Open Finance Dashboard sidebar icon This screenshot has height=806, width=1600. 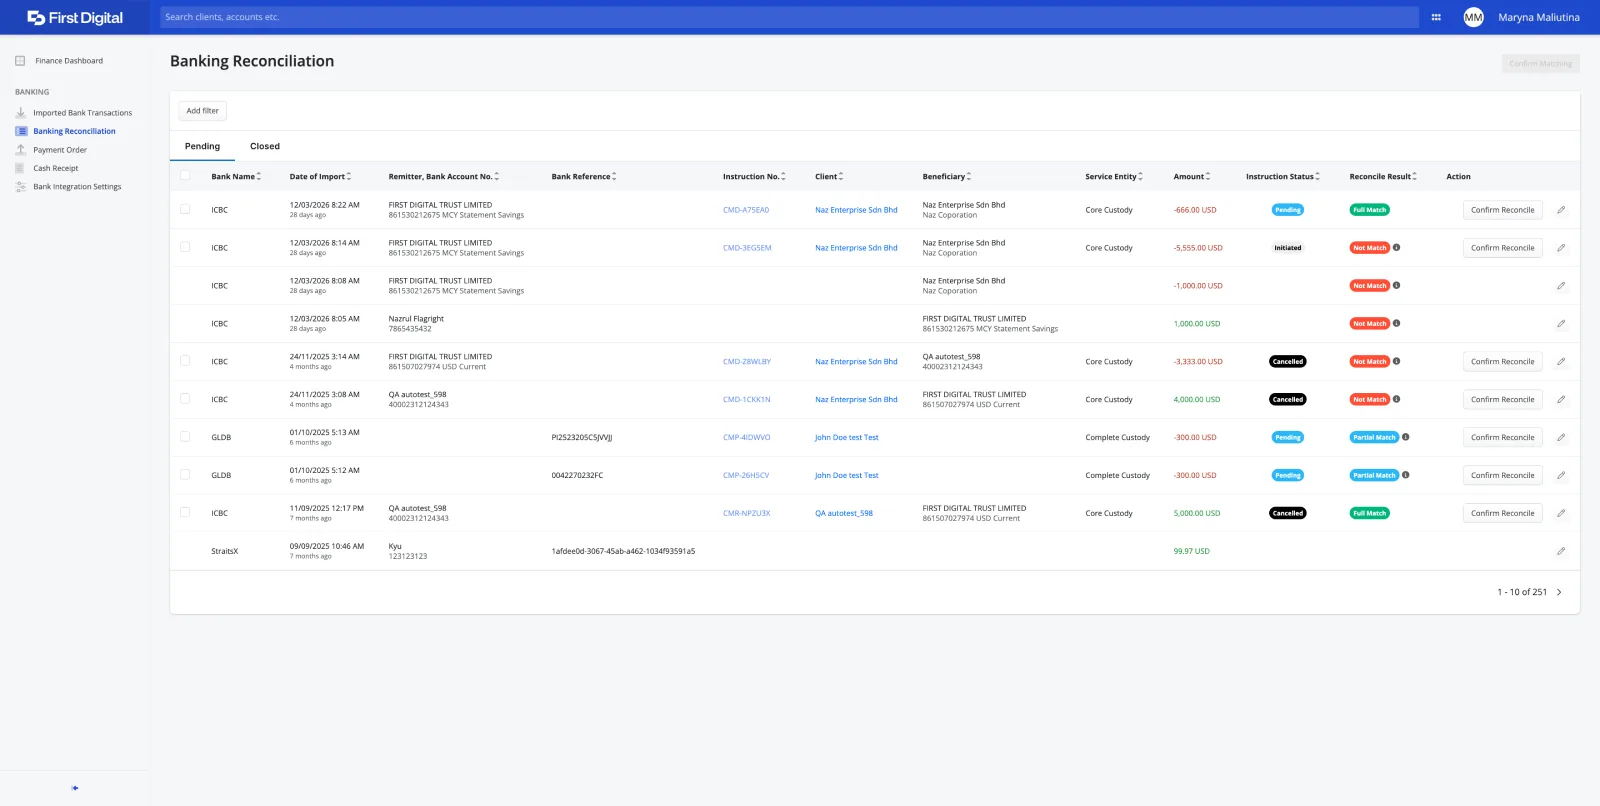pos(20,61)
